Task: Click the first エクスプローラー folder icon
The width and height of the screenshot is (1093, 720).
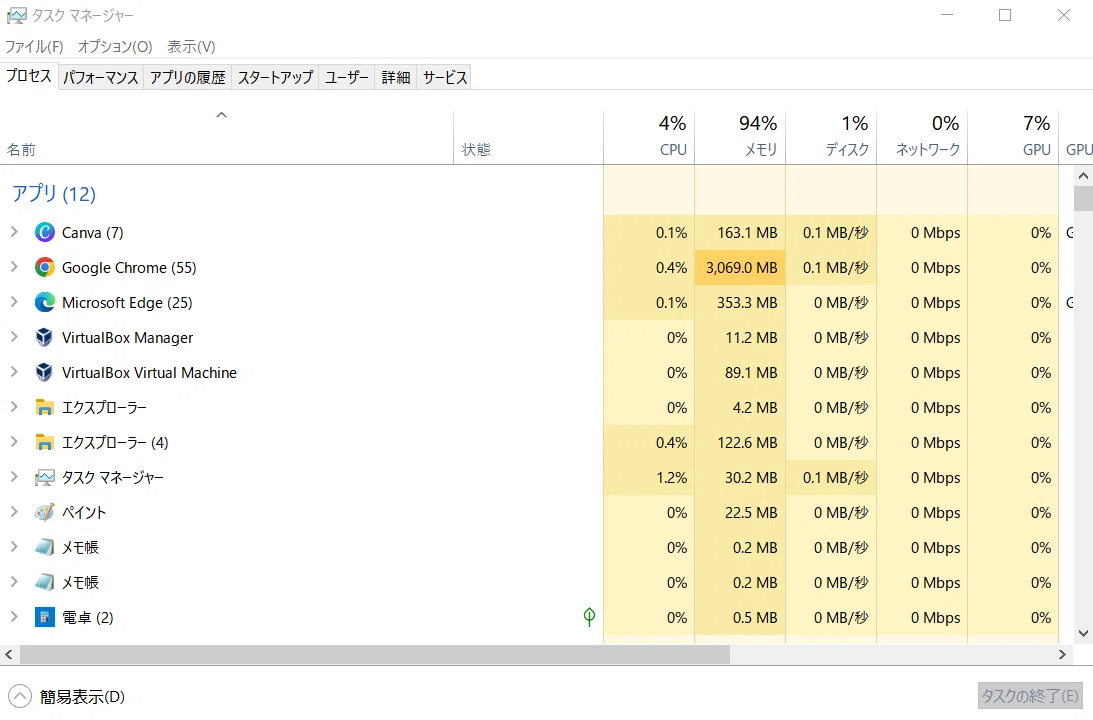Action: click(x=45, y=408)
